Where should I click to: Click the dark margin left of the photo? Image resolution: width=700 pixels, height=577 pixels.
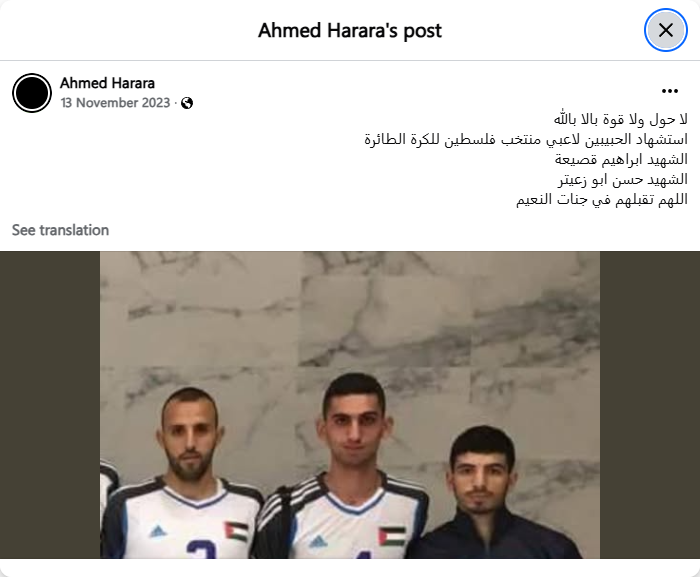50,405
